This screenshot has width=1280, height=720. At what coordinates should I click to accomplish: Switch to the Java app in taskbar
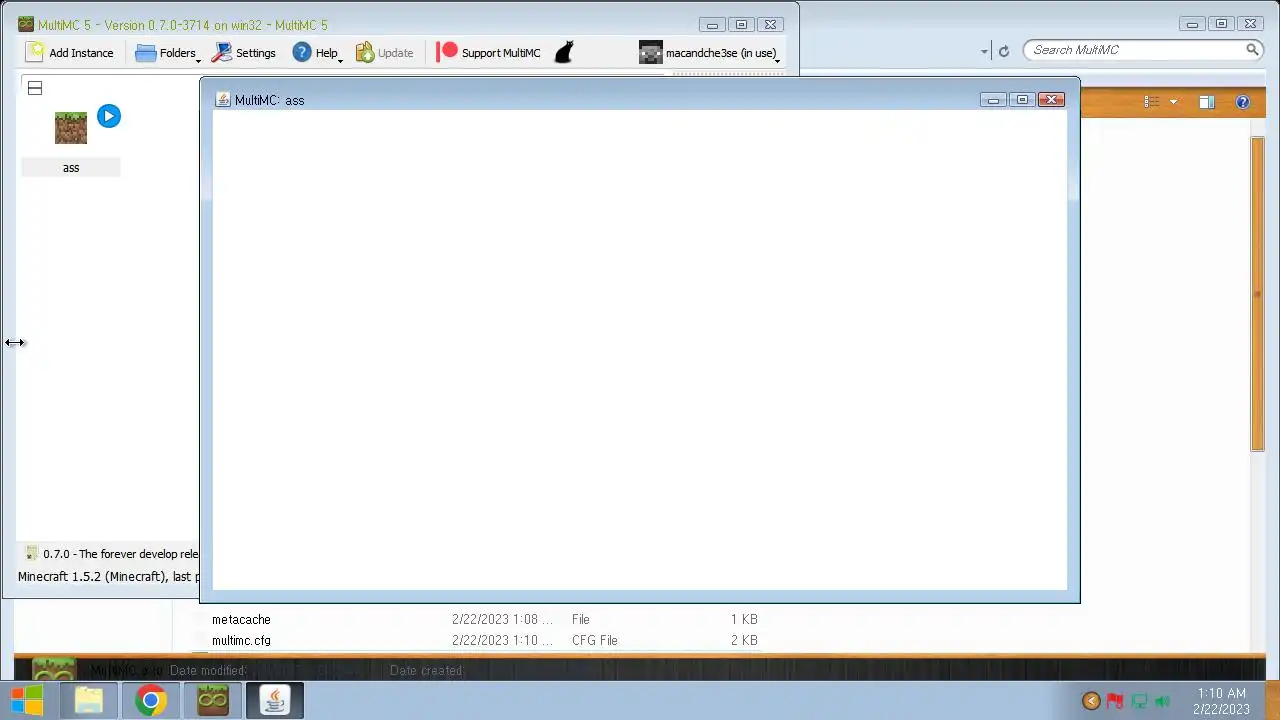pyautogui.click(x=275, y=701)
